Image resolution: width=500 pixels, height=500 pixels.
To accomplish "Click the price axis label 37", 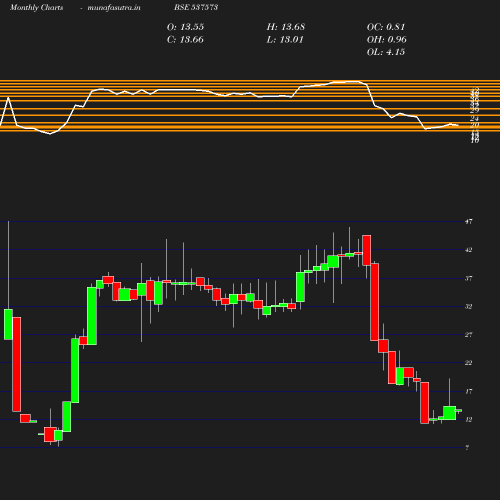I will tap(469, 278).
